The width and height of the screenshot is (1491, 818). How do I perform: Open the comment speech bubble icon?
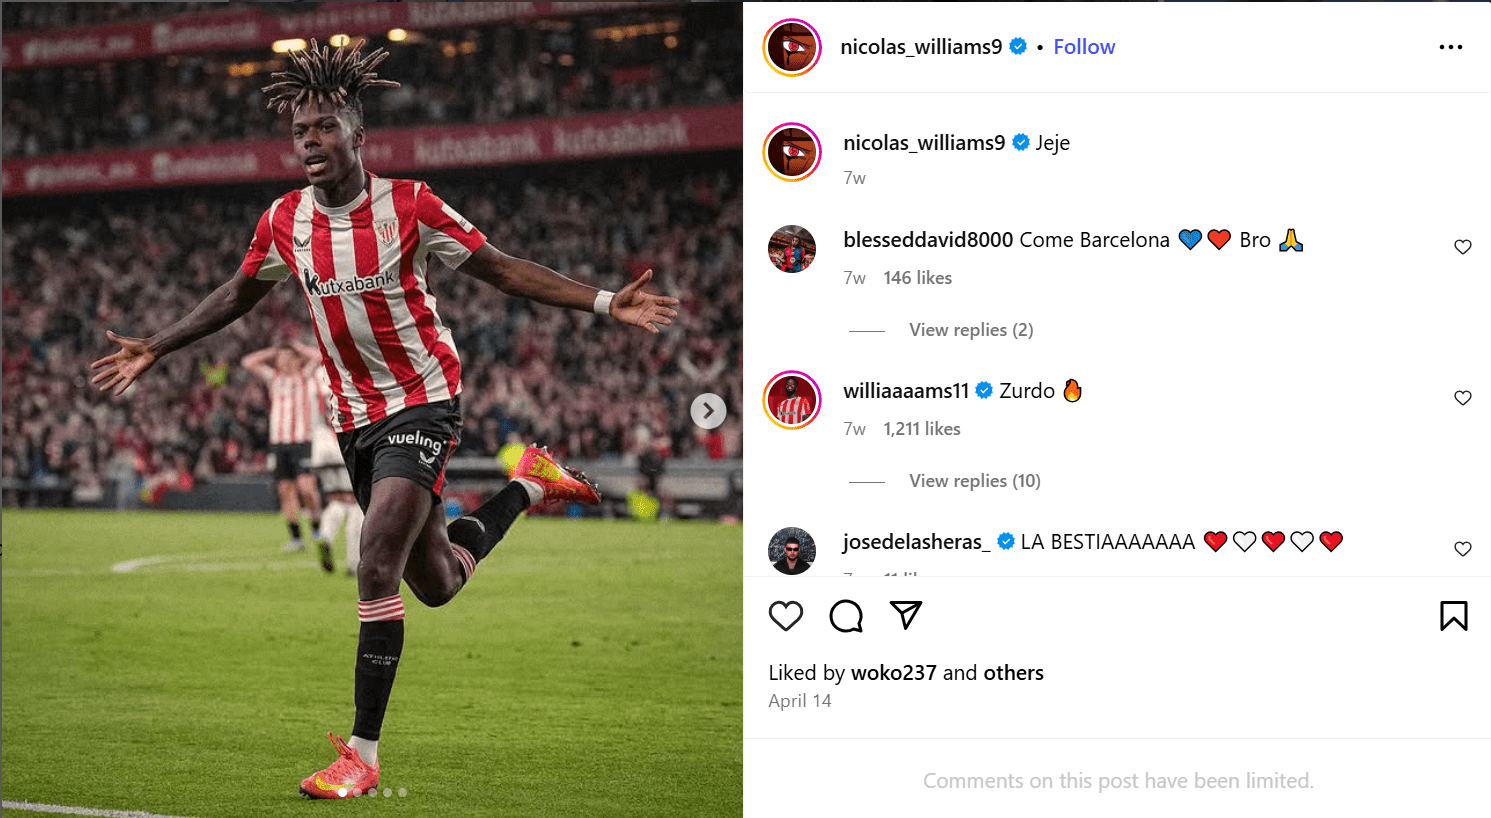pos(846,616)
